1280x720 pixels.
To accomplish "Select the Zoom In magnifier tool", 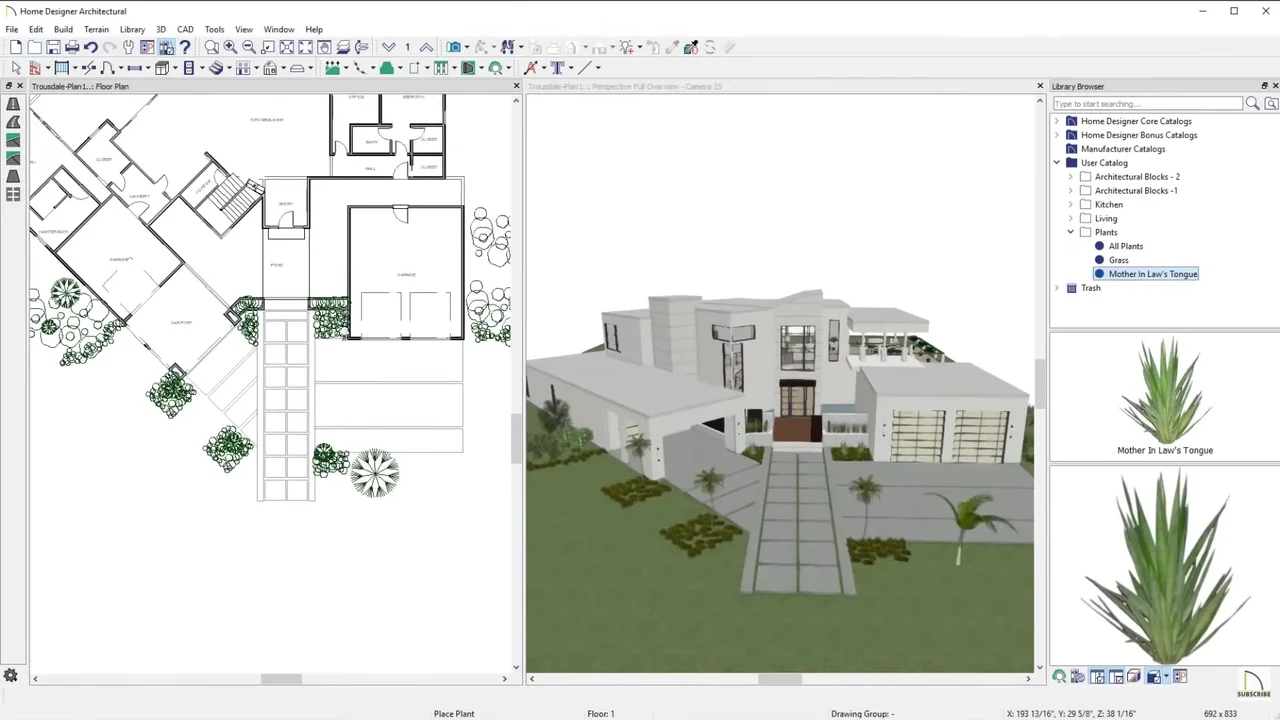I will pos(230,47).
